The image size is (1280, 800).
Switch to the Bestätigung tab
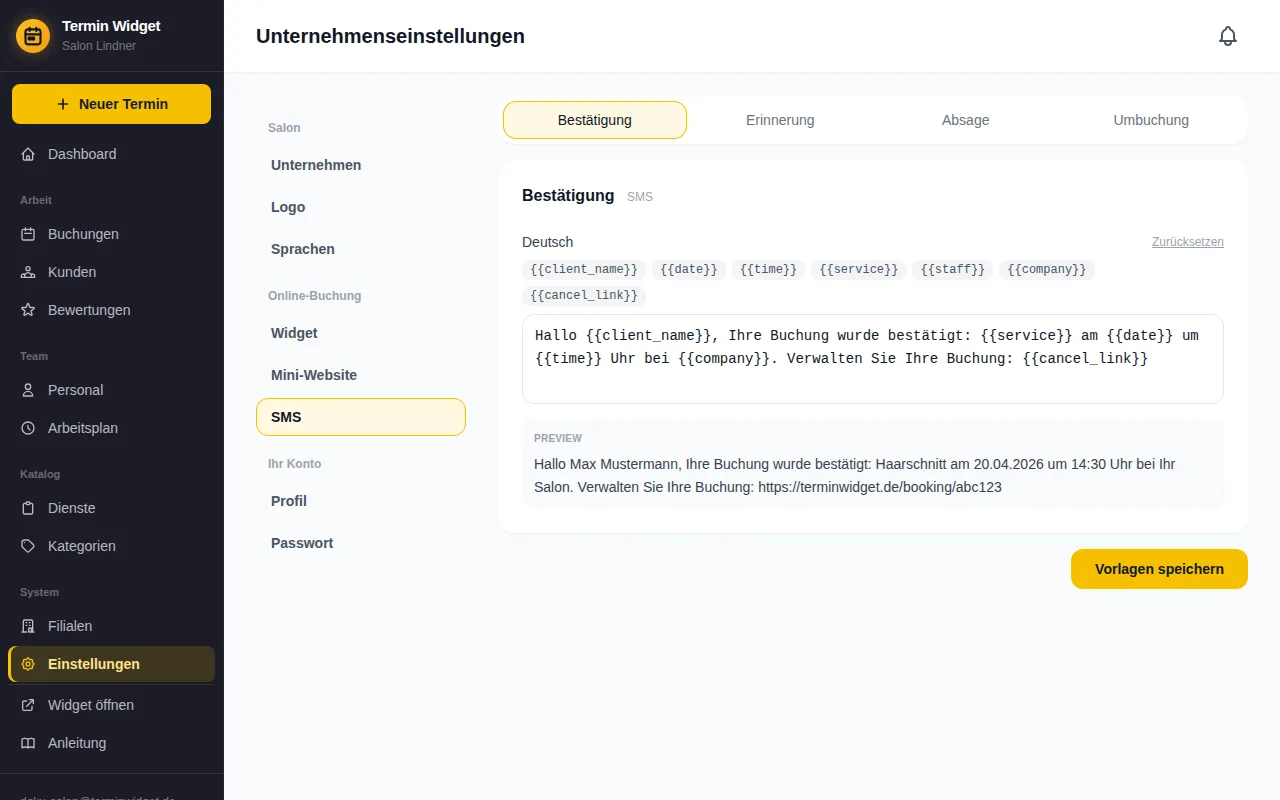(x=595, y=120)
